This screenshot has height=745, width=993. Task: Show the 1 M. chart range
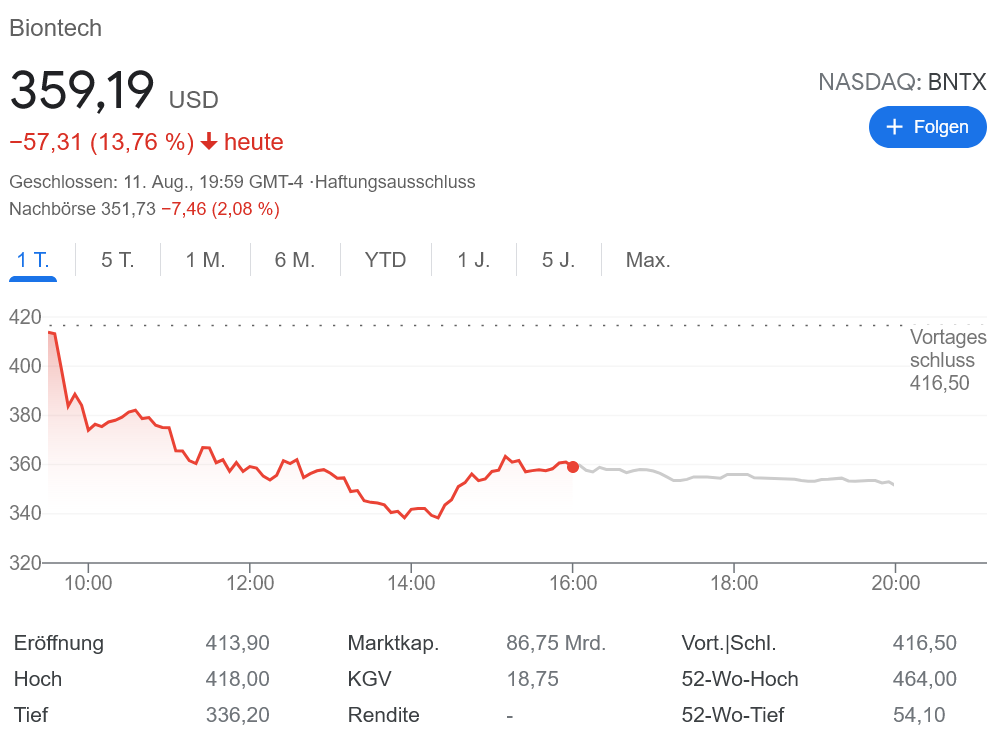(x=205, y=260)
